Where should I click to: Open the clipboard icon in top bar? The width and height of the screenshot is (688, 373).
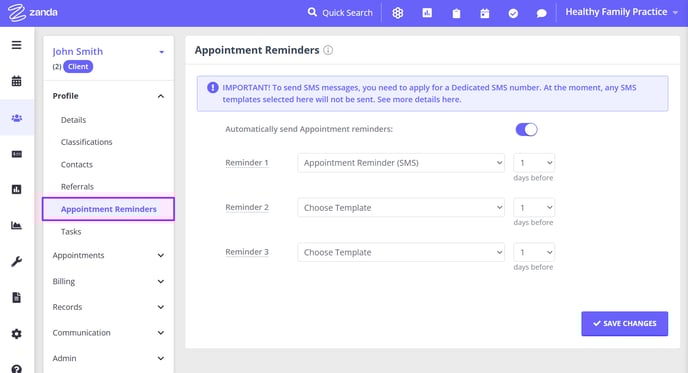tap(456, 13)
